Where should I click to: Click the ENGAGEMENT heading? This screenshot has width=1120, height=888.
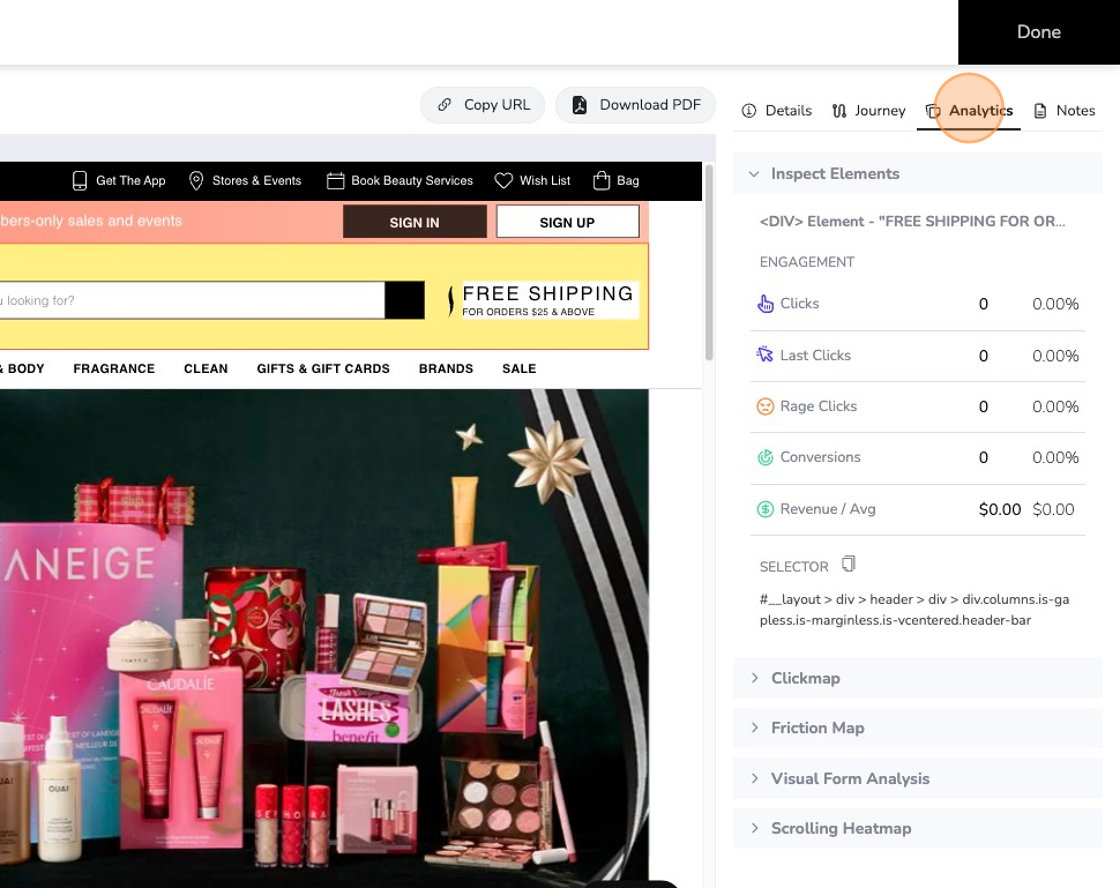coord(807,262)
